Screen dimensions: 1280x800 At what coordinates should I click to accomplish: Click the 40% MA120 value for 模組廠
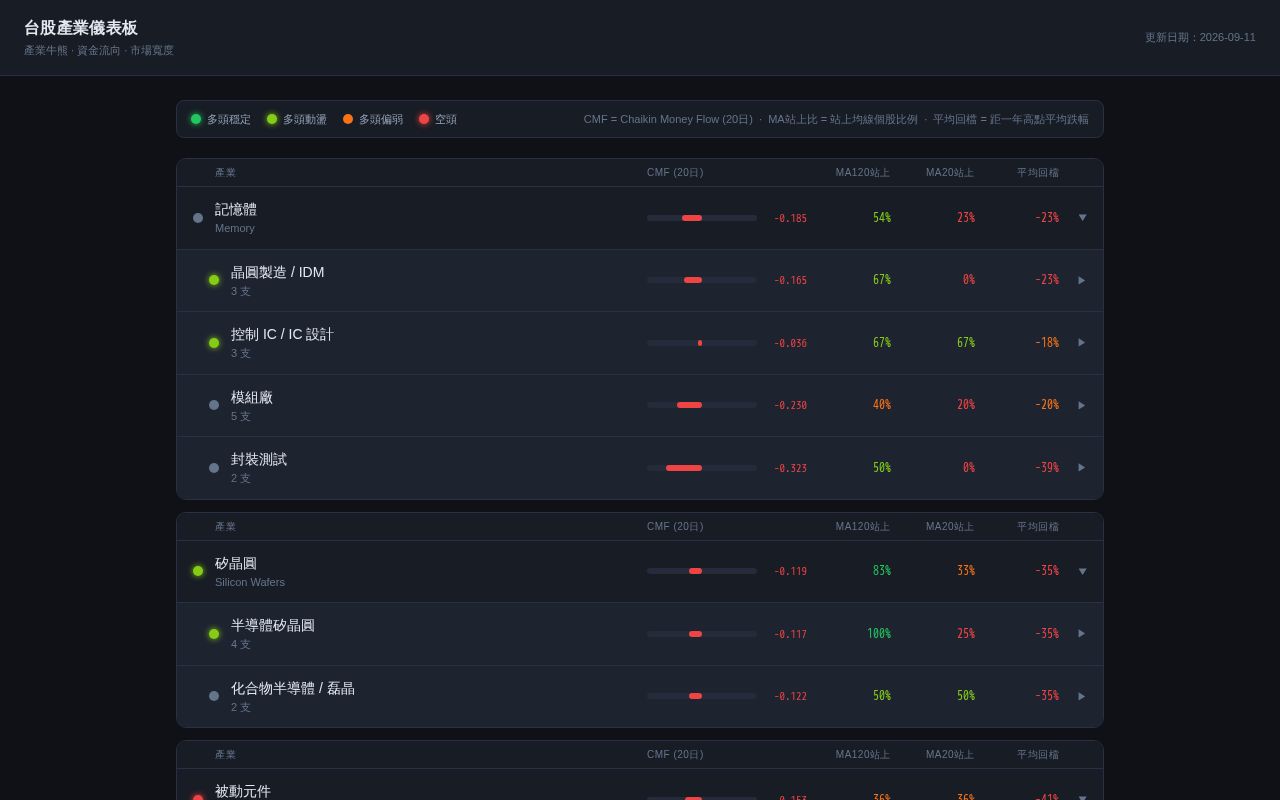click(882, 405)
